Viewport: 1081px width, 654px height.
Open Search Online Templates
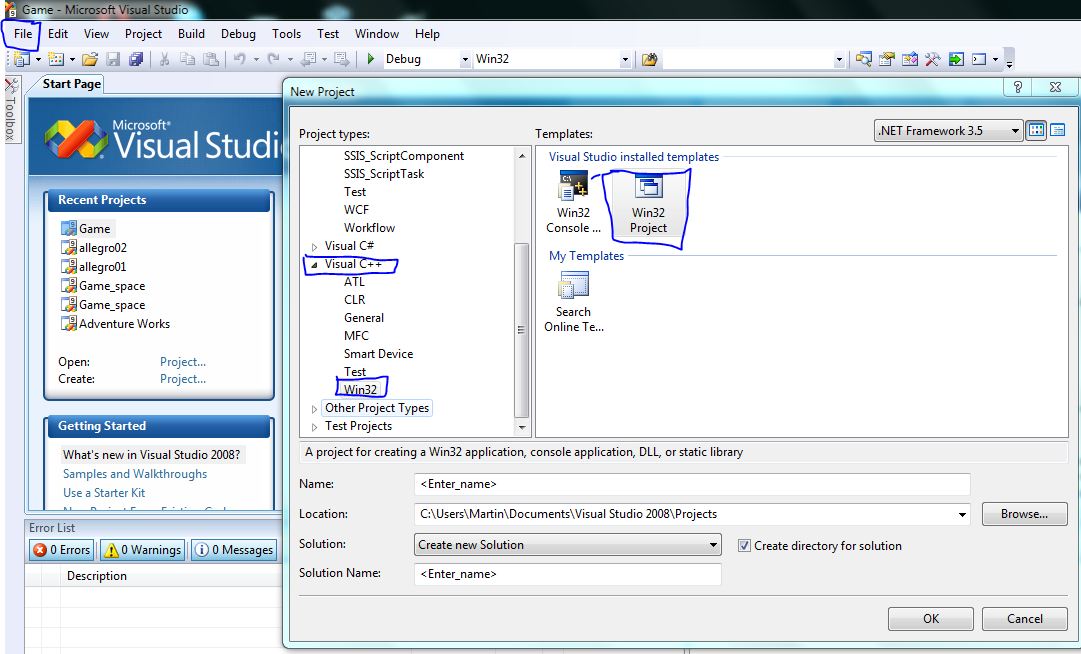(573, 287)
